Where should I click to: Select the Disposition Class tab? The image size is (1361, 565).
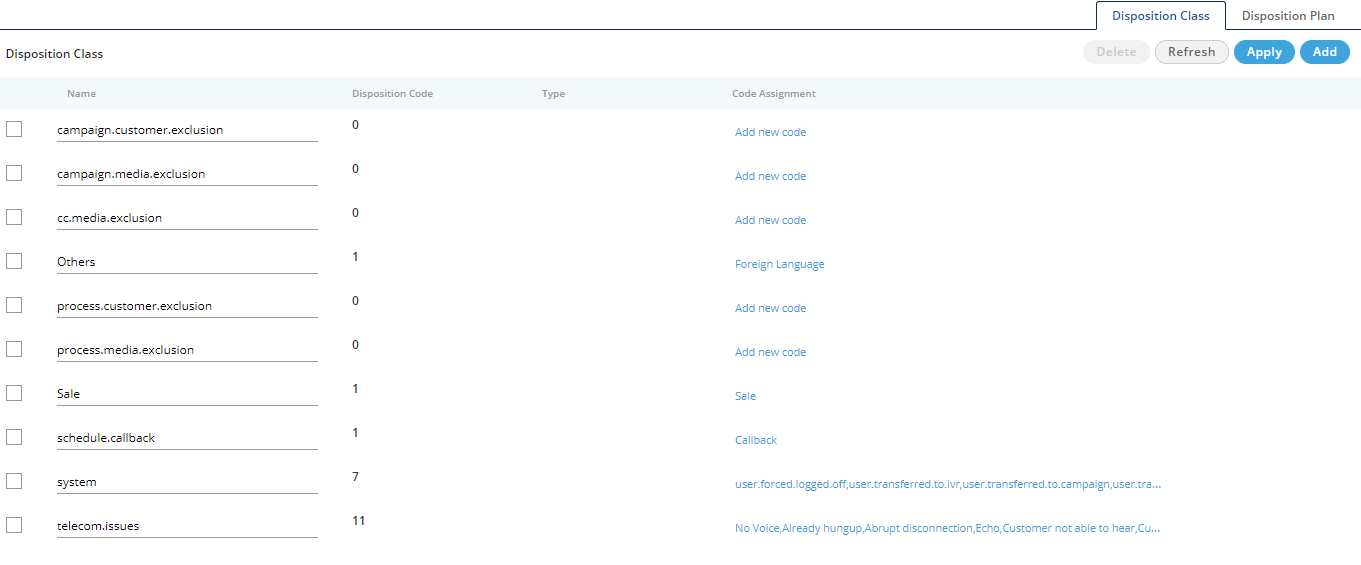click(x=1160, y=16)
